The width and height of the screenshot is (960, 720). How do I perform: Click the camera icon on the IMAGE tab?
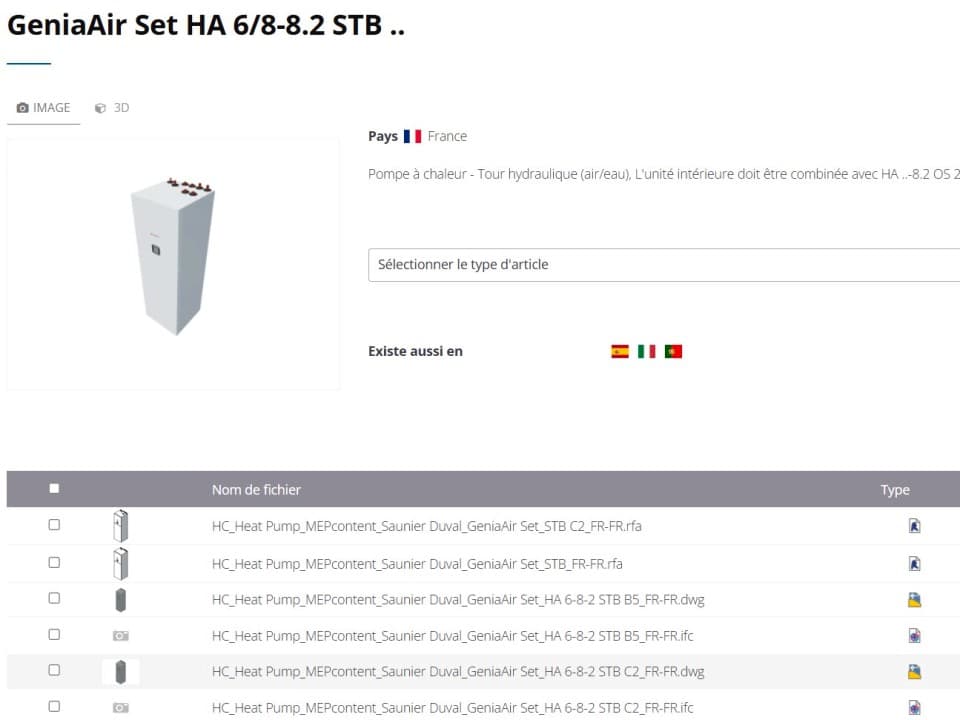point(23,107)
